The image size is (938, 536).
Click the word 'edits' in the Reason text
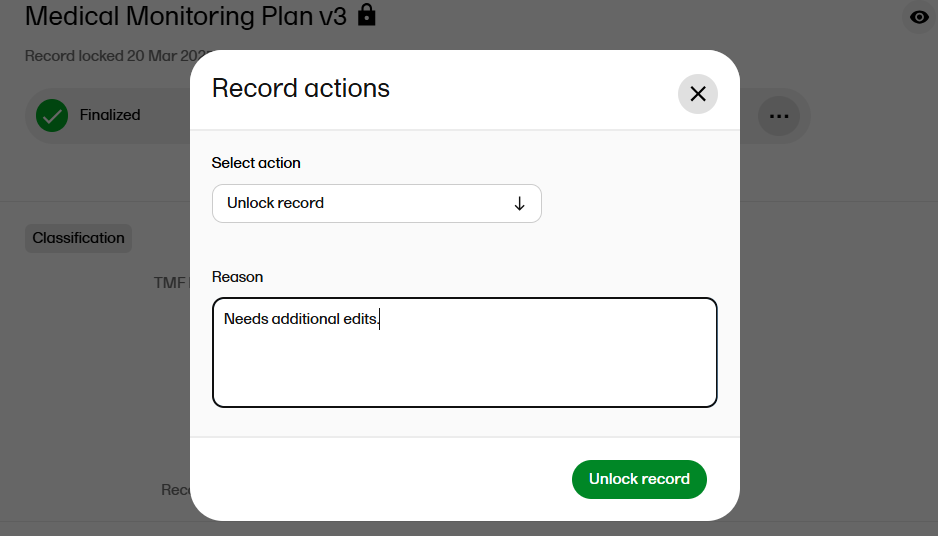(x=360, y=319)
